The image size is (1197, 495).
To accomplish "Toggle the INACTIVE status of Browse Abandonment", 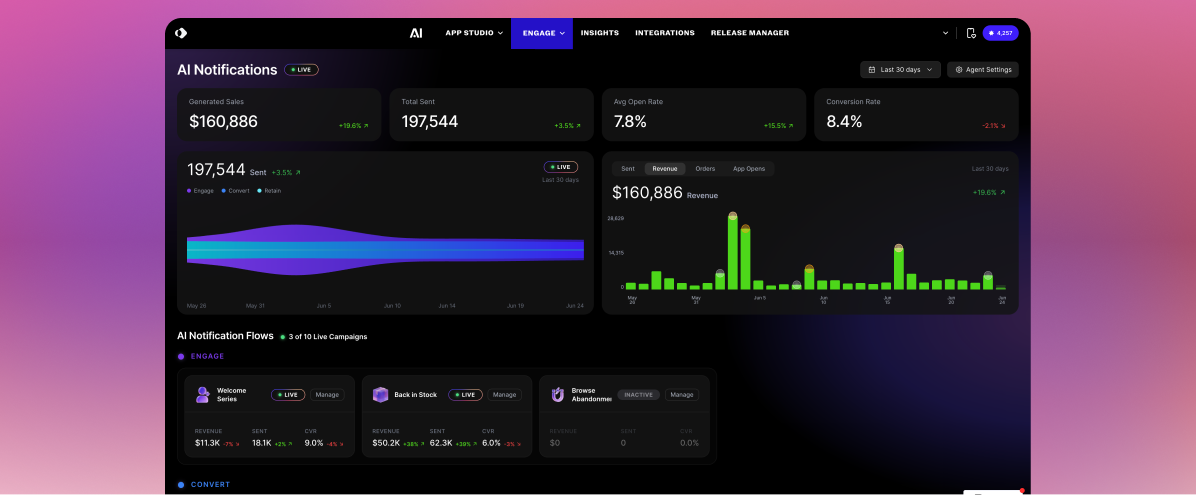I will [x=638, y=395].
